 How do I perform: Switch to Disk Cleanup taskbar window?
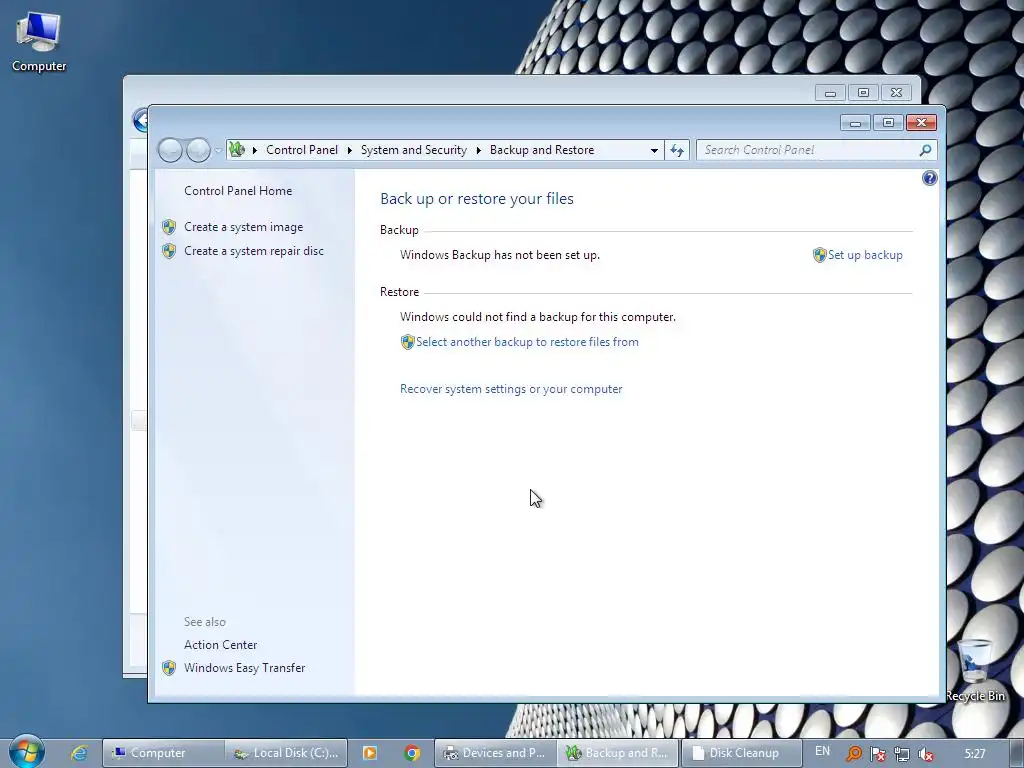[741, 753]
